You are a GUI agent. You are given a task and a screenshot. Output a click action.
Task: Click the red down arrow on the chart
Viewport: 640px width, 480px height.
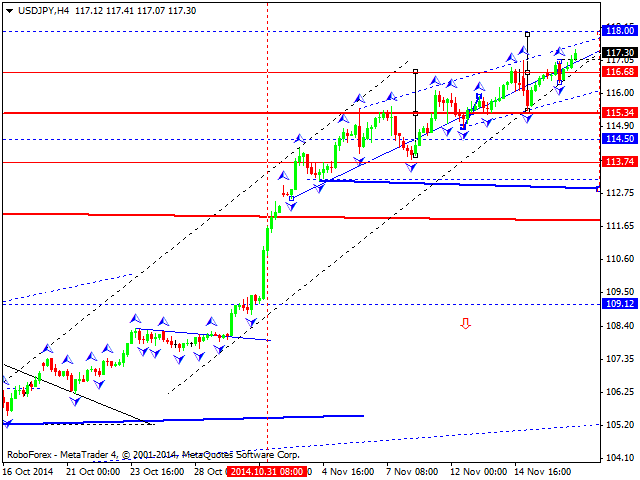point(465,323)
